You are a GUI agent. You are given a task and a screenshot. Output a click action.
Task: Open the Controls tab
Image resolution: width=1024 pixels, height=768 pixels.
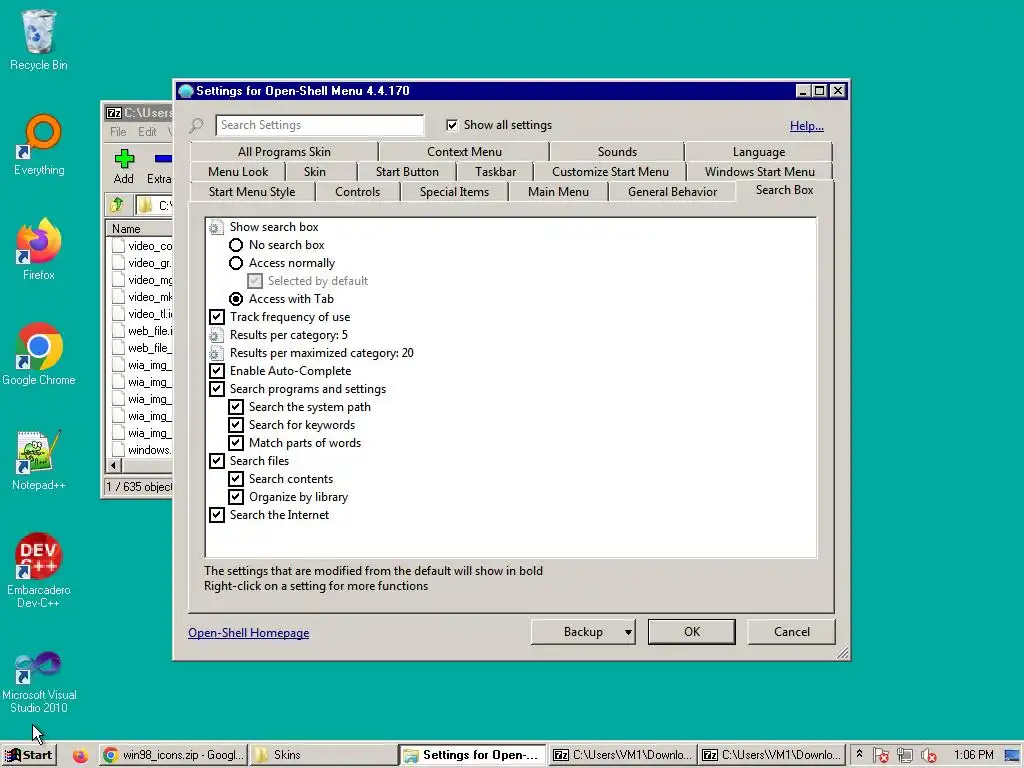click(x=357, y=192)
